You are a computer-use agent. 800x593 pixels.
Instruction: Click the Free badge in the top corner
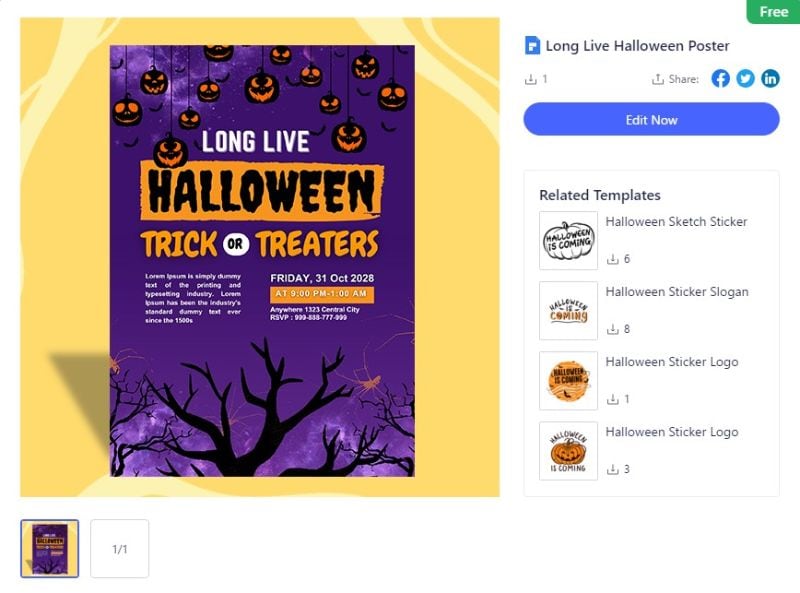[x=773, y=12]
